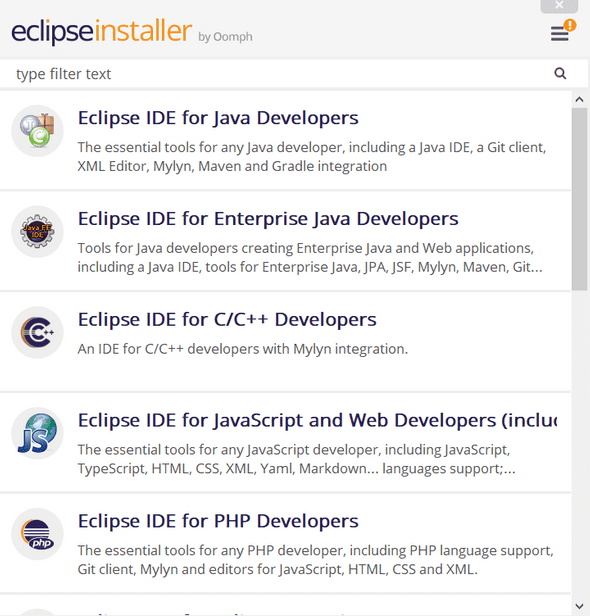Click the Enterprise Java tools description text
The width and height of the screenshot is (590, 616).
(310, 258)
